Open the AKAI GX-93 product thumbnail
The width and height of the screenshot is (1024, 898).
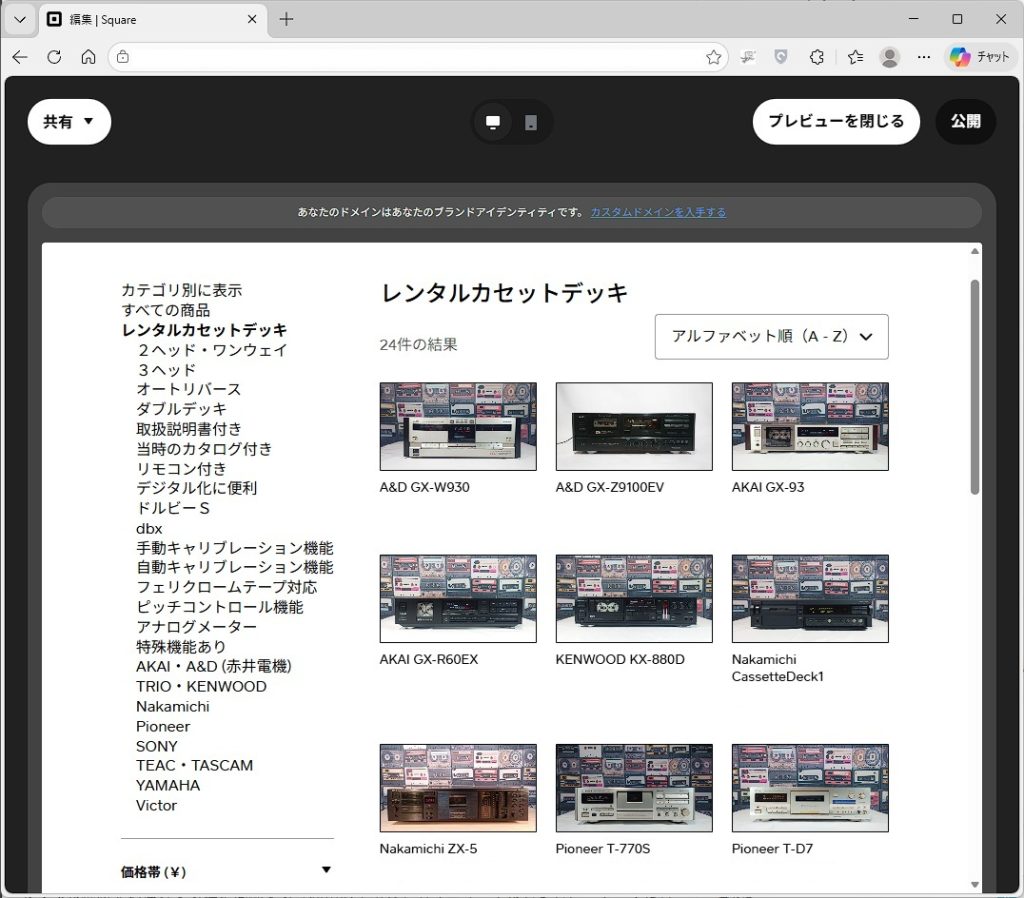pos(809,426)
